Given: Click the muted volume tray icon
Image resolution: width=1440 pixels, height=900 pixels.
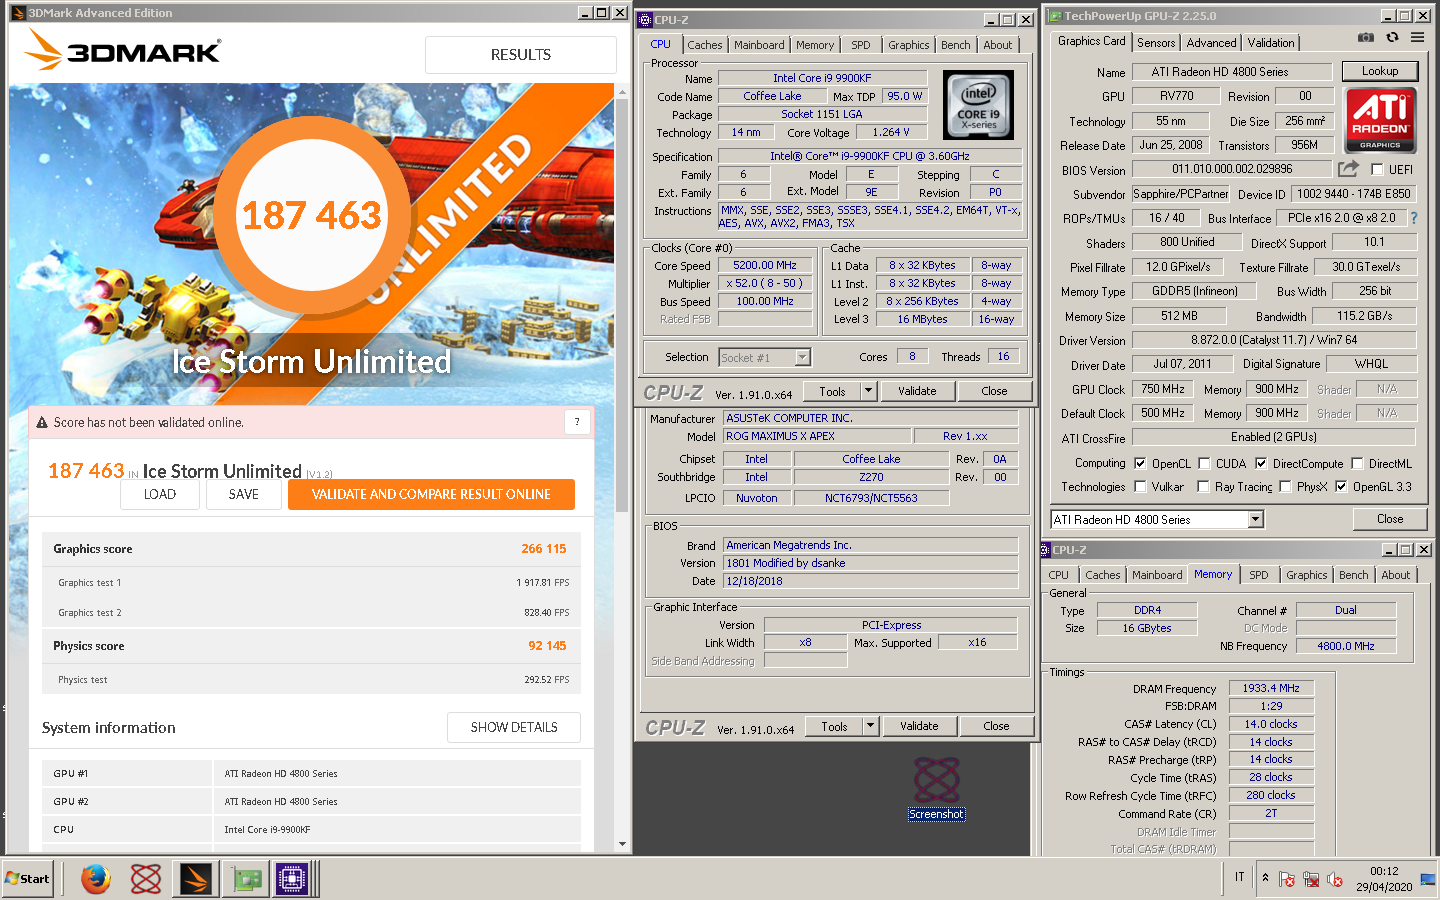Looking at the screenshot, I should click(x=1335, y=880).
